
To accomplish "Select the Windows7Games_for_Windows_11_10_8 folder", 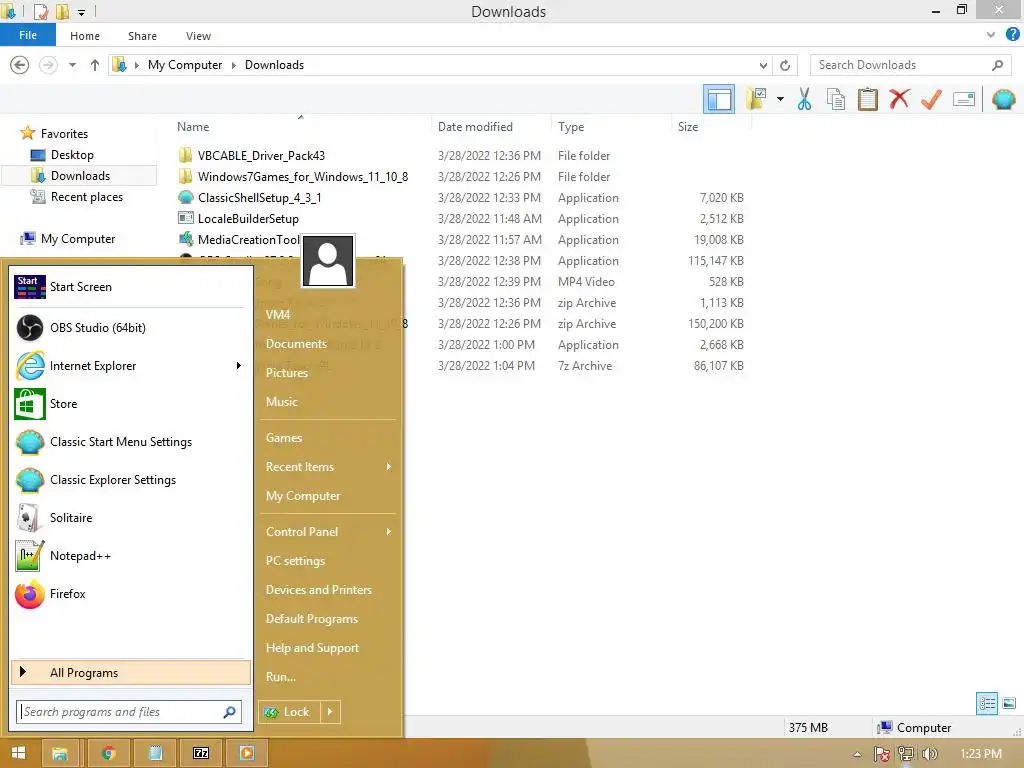I will [x=302, y=176].
